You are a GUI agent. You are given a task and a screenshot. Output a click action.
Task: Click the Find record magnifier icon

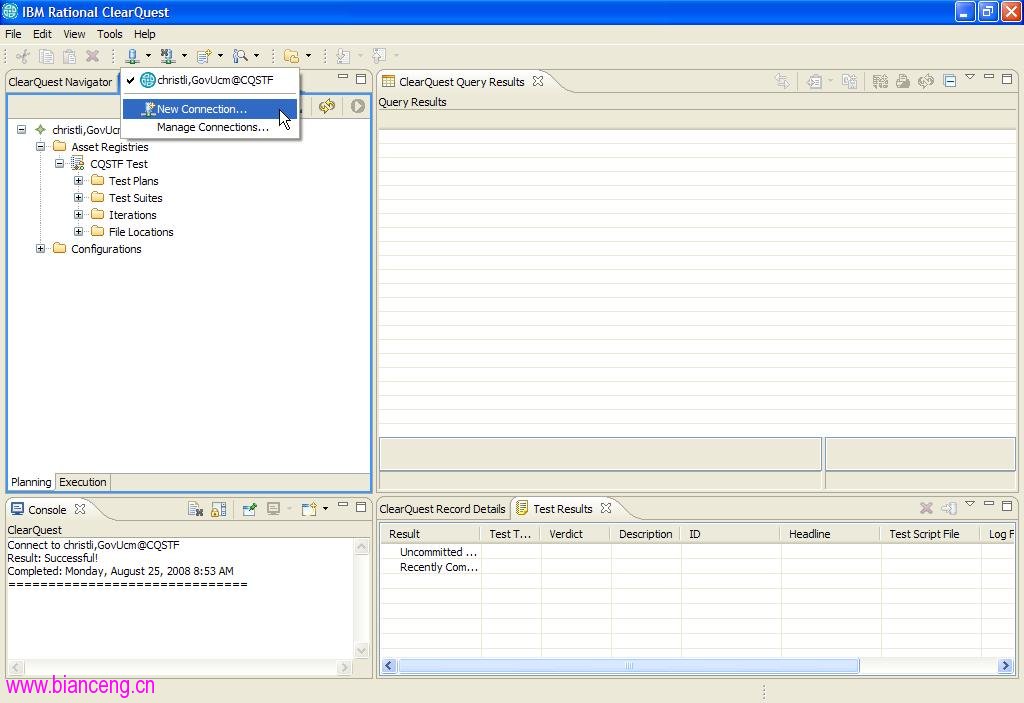(240, 56)
